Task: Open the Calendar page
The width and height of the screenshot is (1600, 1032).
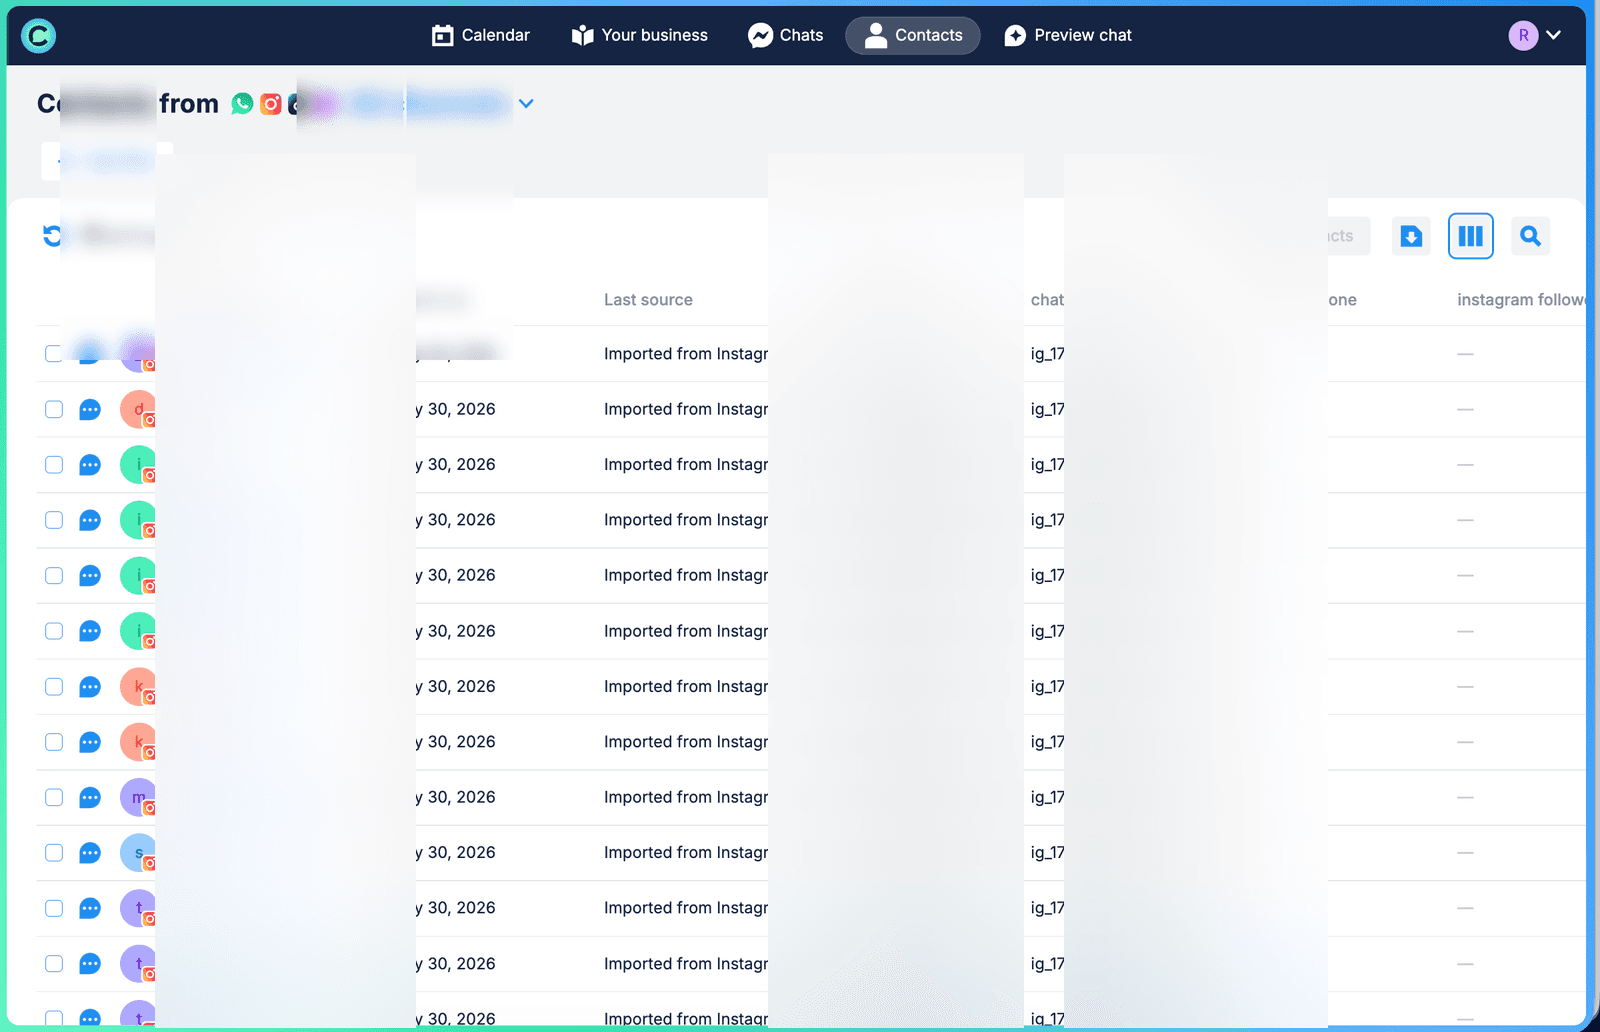Action: [481, 36]
